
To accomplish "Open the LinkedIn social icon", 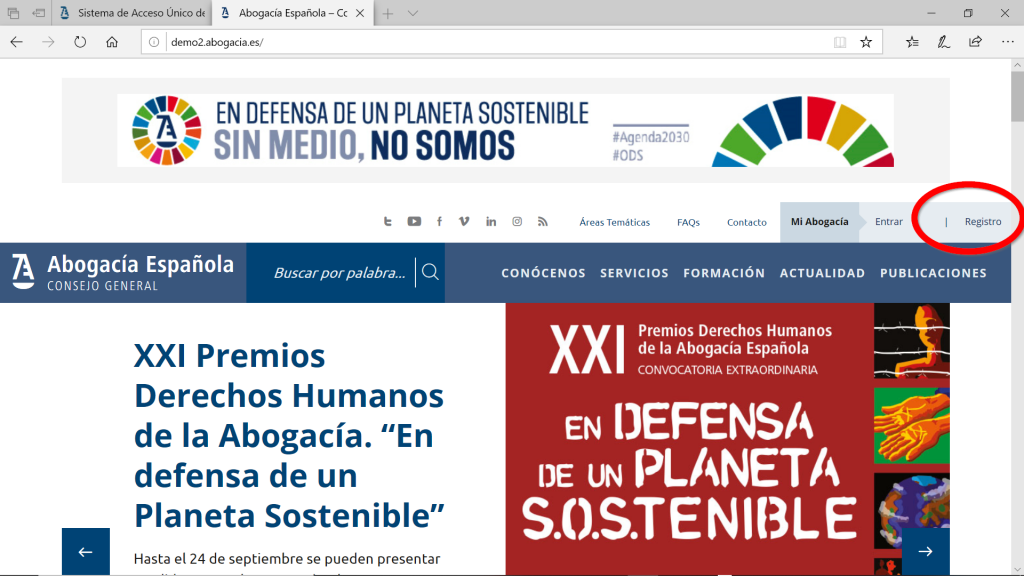I will click(491, 221).
